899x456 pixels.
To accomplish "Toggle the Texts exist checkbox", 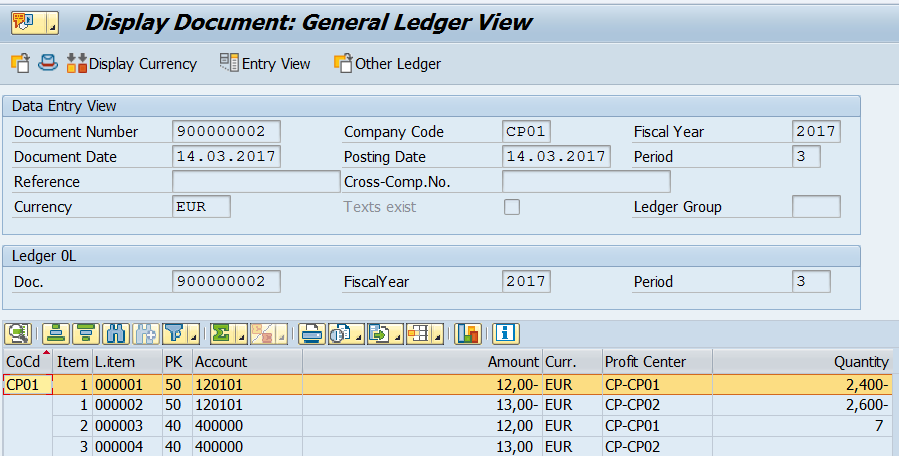I will (512, 206).
